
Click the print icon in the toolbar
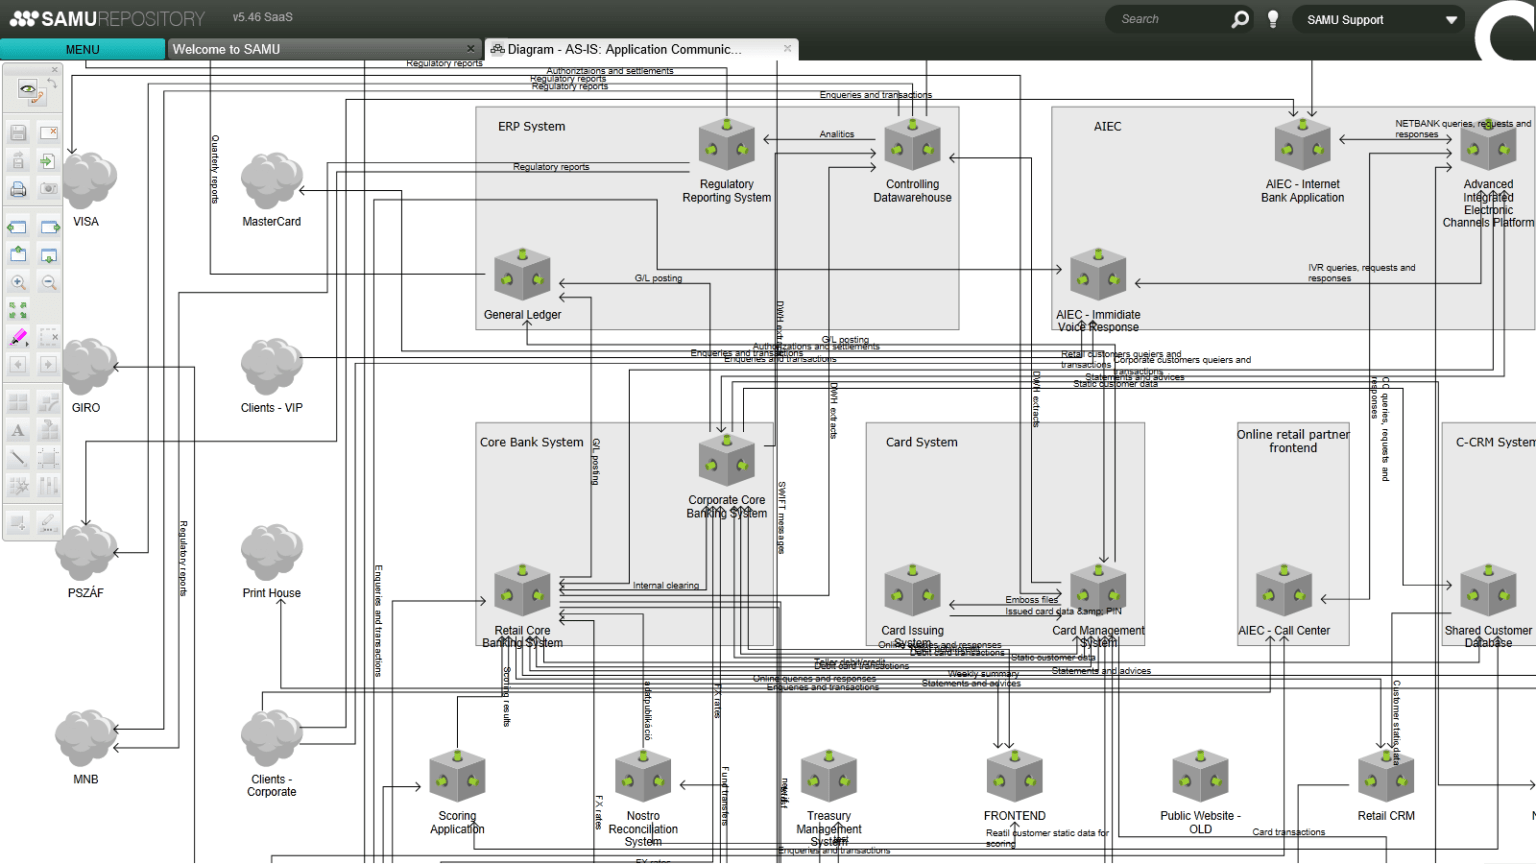[17, 188]
